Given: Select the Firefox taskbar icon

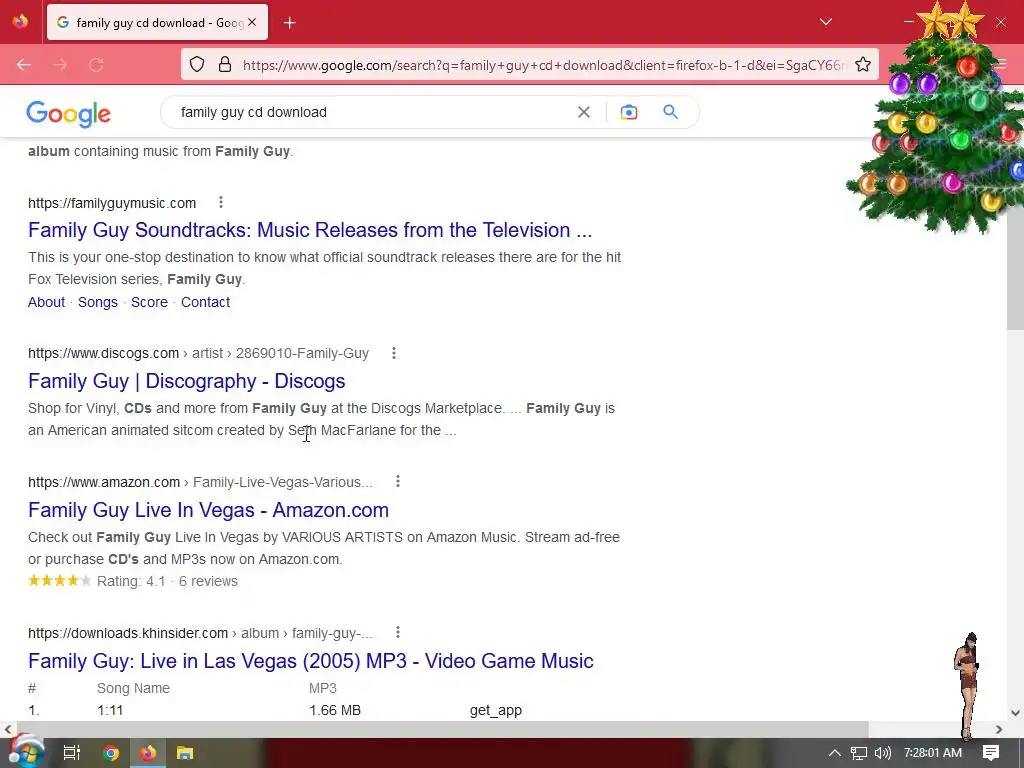Looking at the screenshot, I should click(148, 753).
